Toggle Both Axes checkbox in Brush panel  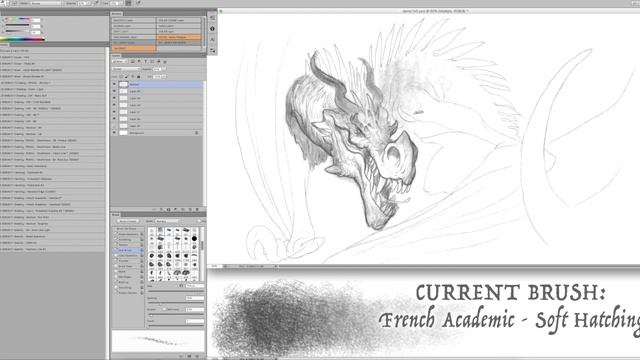tap(164, 309)
